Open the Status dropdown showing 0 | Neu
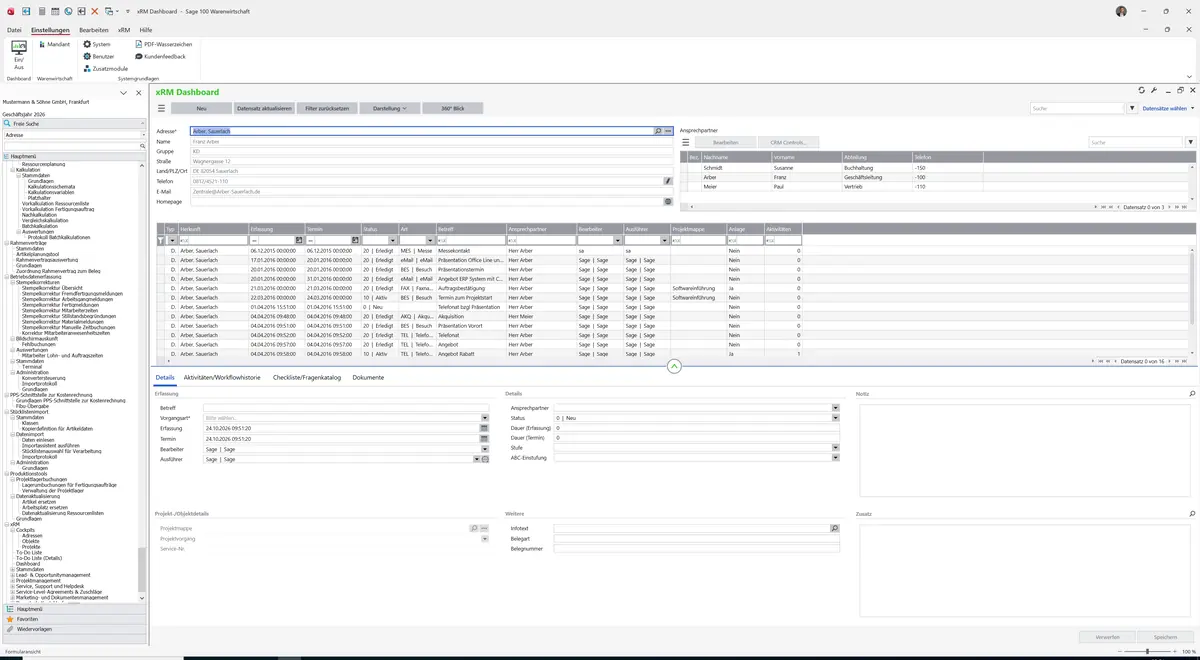 [x=835, y=418]
